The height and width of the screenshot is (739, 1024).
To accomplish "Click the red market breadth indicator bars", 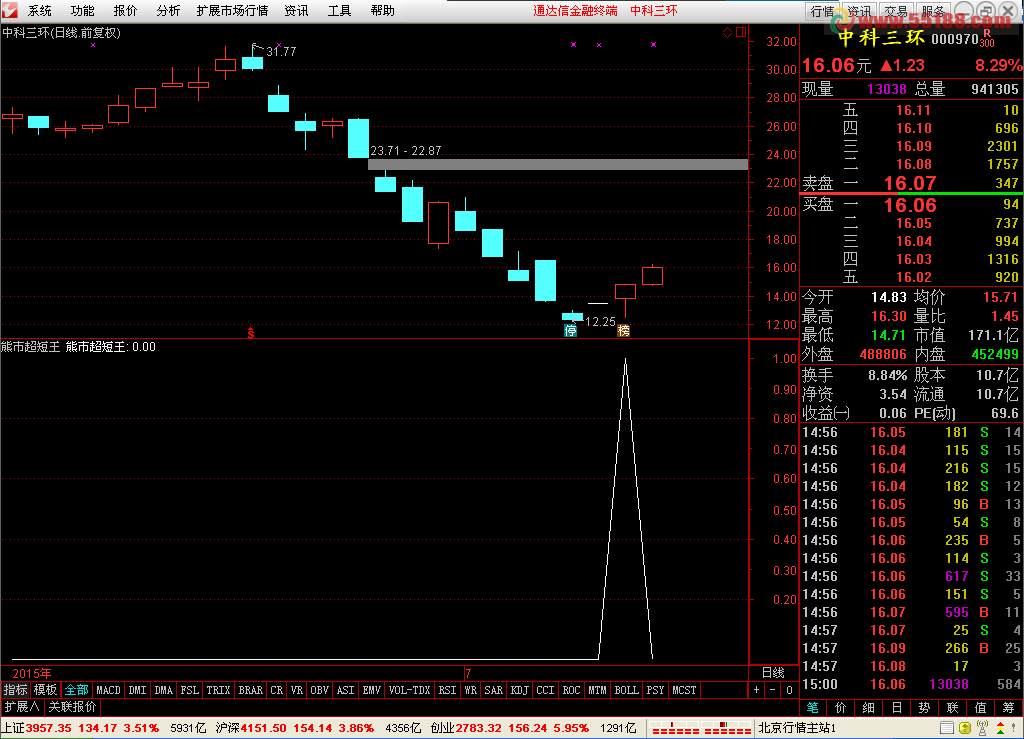I will click(x=701, y=728).
